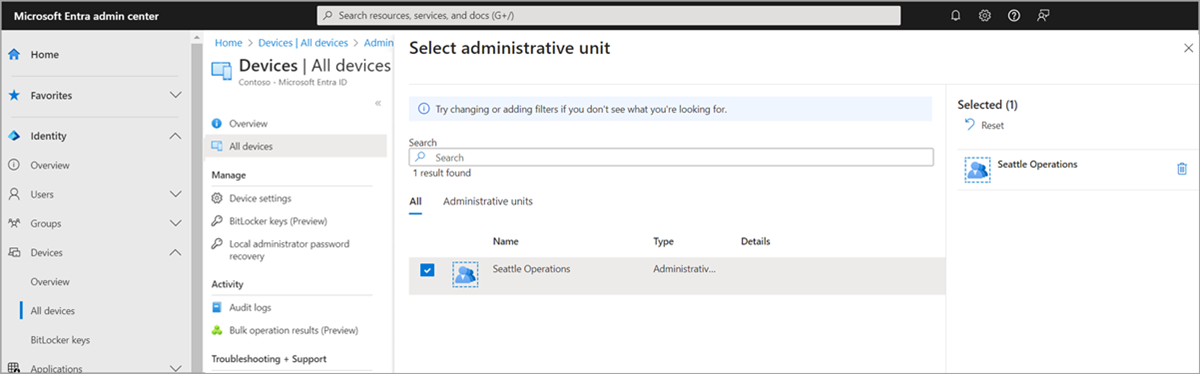Viewport: 1200px width, 374px height.
Task: Uncheck the Seattle Operations checkbox
Action: click(x=427, y=270)
